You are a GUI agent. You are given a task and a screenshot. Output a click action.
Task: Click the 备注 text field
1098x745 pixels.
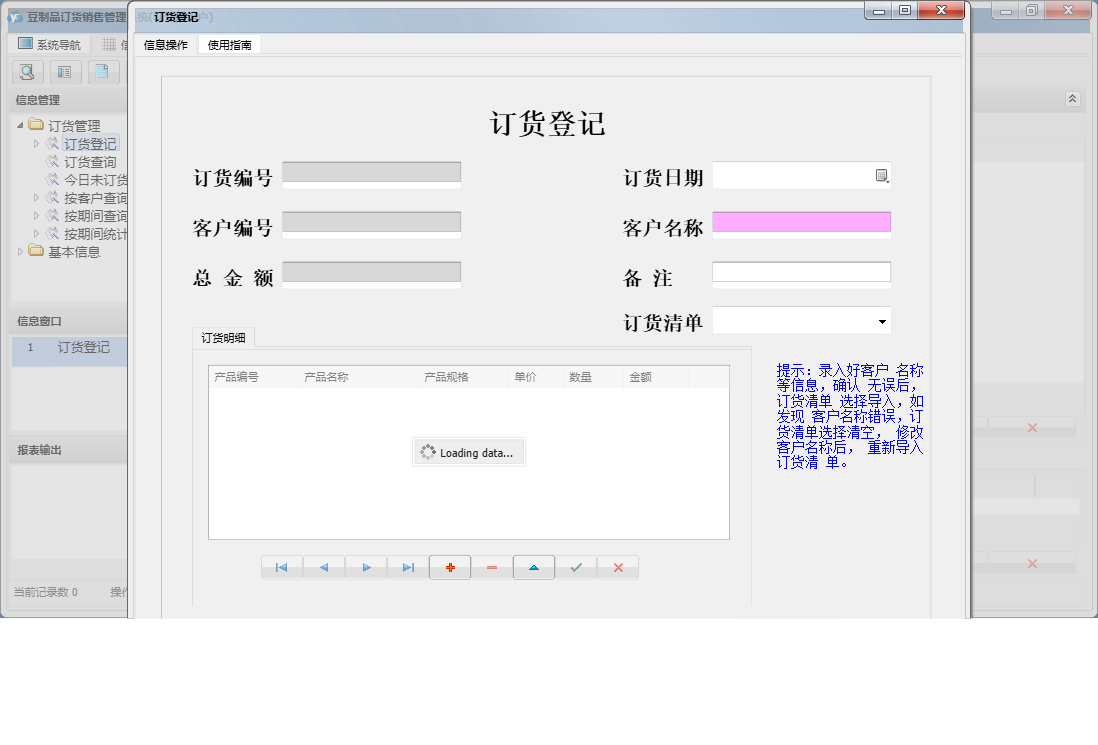801,272
